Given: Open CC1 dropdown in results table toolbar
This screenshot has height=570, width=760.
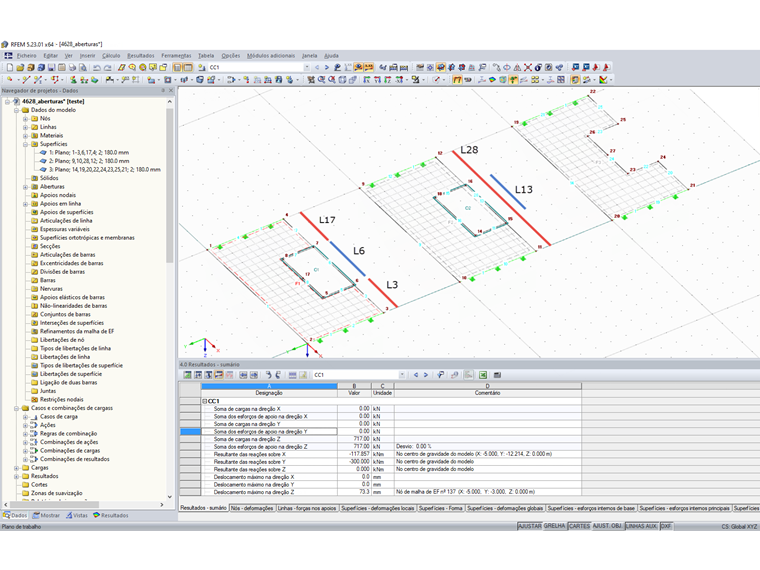Looking at the screenshot, I should (402, 375).
